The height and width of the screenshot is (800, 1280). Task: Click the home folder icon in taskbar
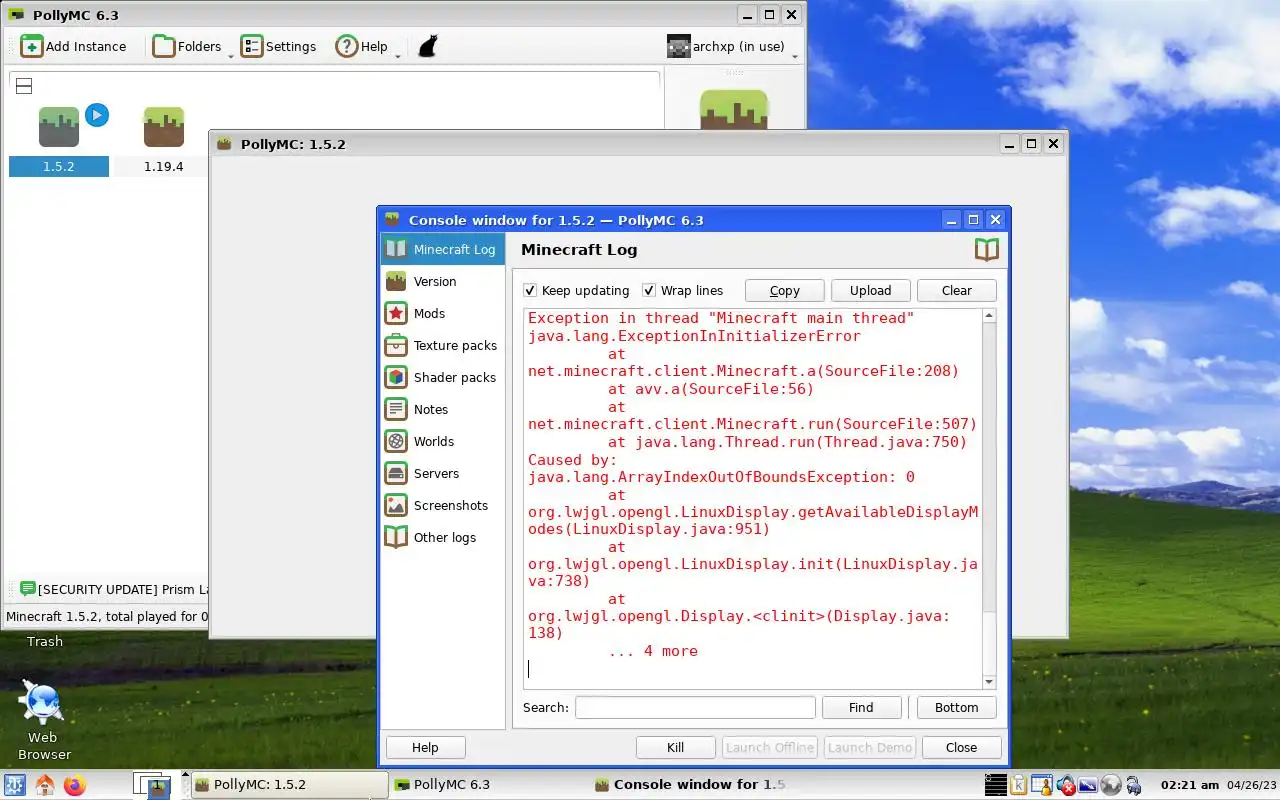pos(45,785)
